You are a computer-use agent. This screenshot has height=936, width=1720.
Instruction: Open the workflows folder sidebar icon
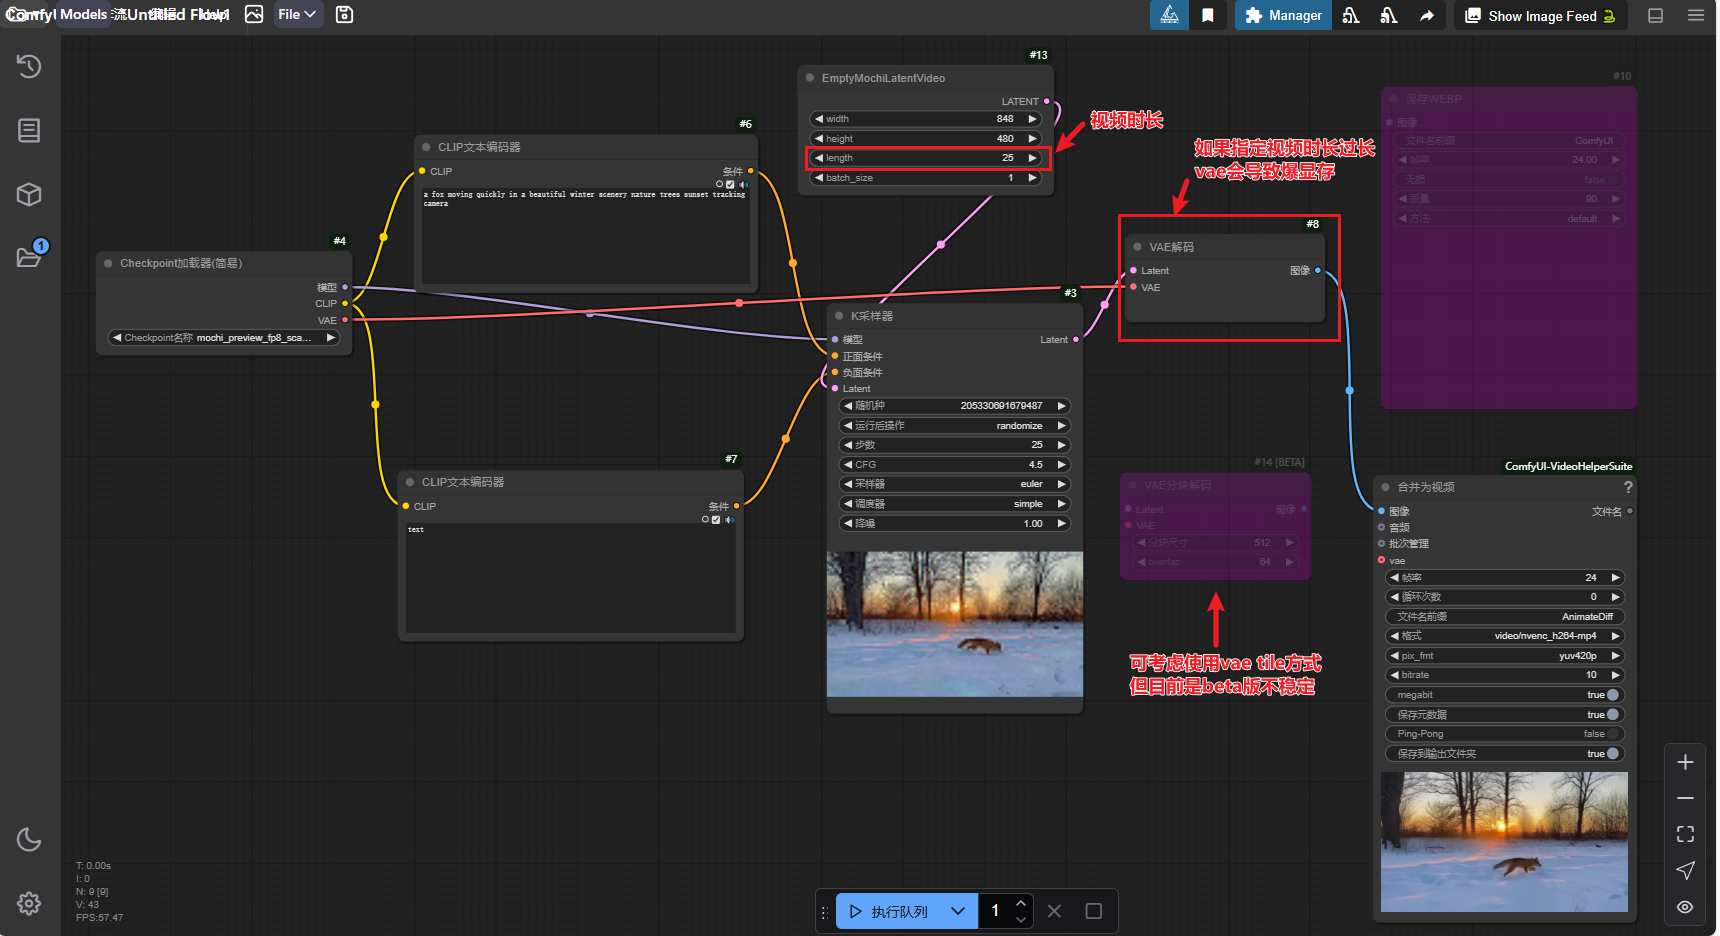[29, 257]
